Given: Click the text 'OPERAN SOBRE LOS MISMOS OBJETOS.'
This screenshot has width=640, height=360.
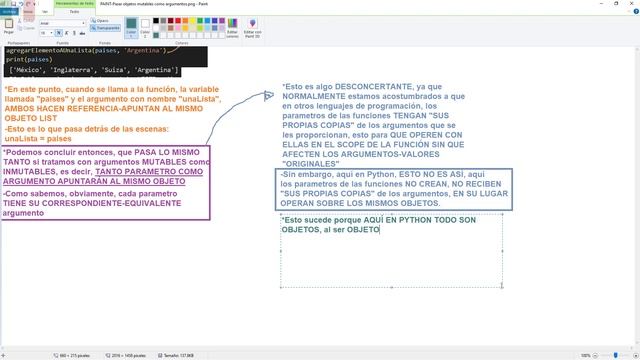Looking at the screenshot, I should pyautogui.click(x=360, y=203).
